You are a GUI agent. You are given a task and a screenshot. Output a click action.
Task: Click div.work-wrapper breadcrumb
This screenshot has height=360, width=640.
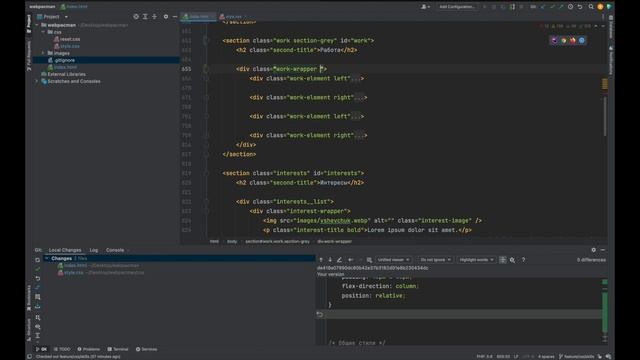coord(335,241)
